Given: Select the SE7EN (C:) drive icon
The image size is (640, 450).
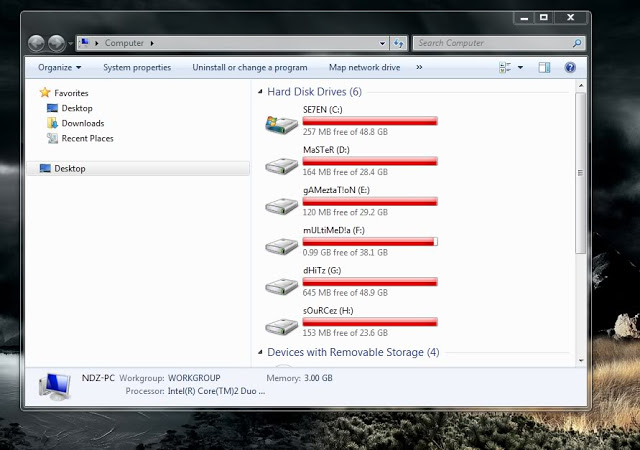Looking at the screenshot, I should pyautogui.click(x=281, y=124).
